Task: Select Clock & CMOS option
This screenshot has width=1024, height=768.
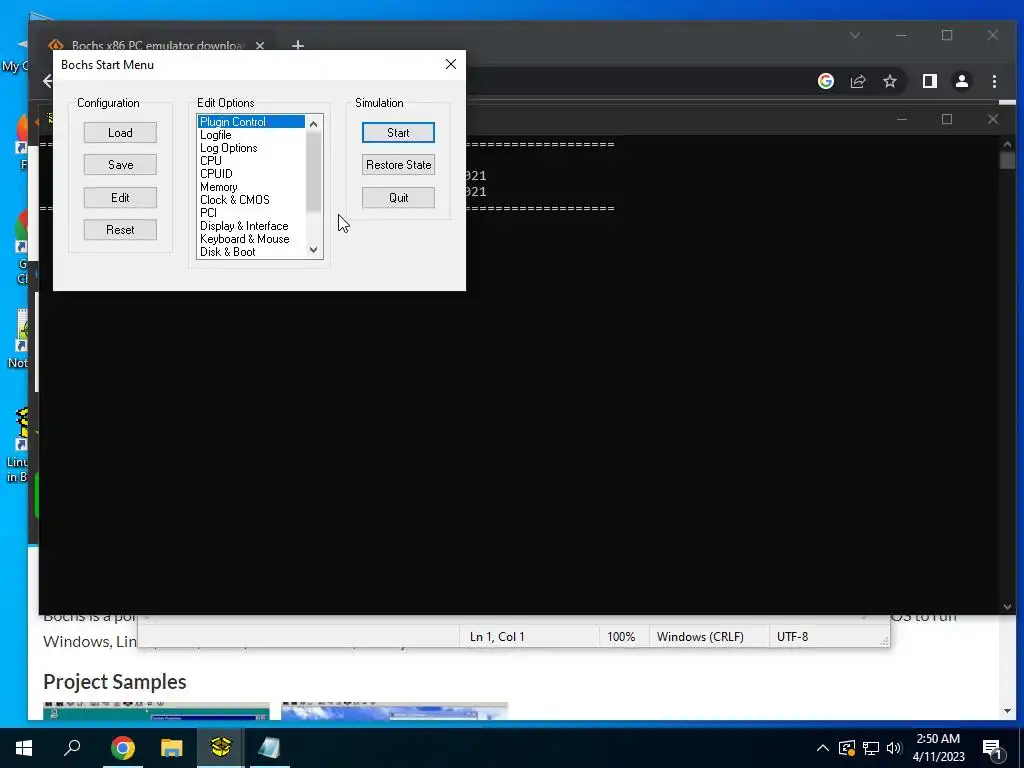Action: 251,200
